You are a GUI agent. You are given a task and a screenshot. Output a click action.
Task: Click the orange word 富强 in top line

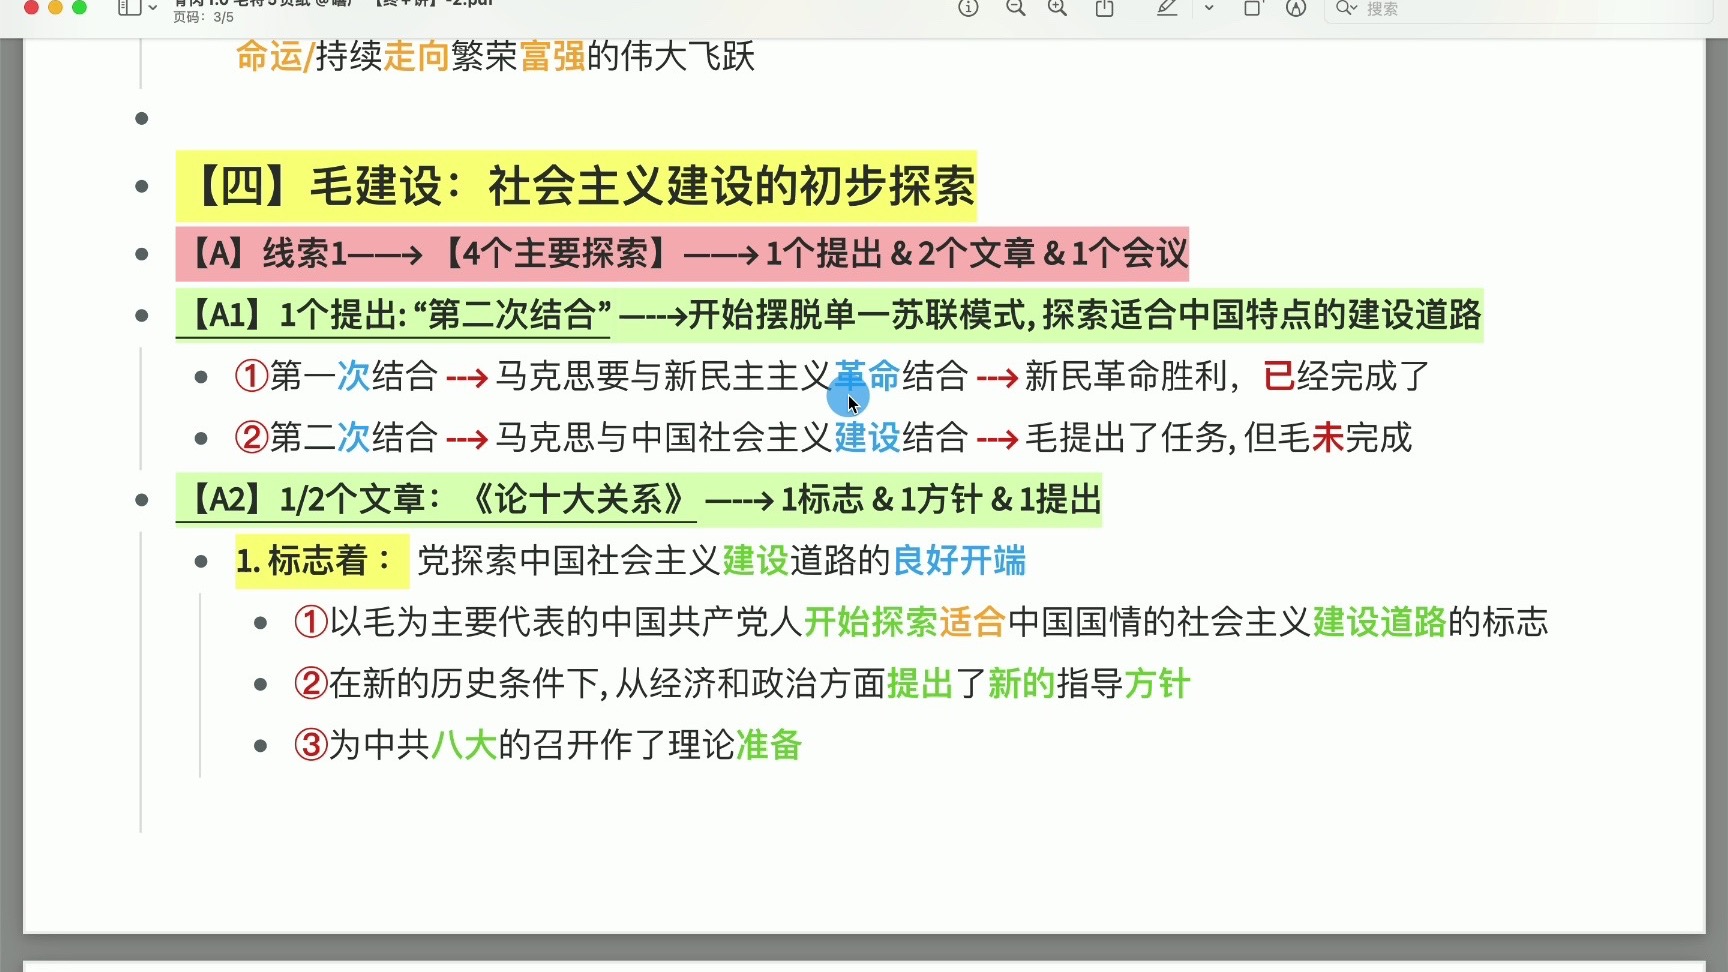tap(552, 56)
